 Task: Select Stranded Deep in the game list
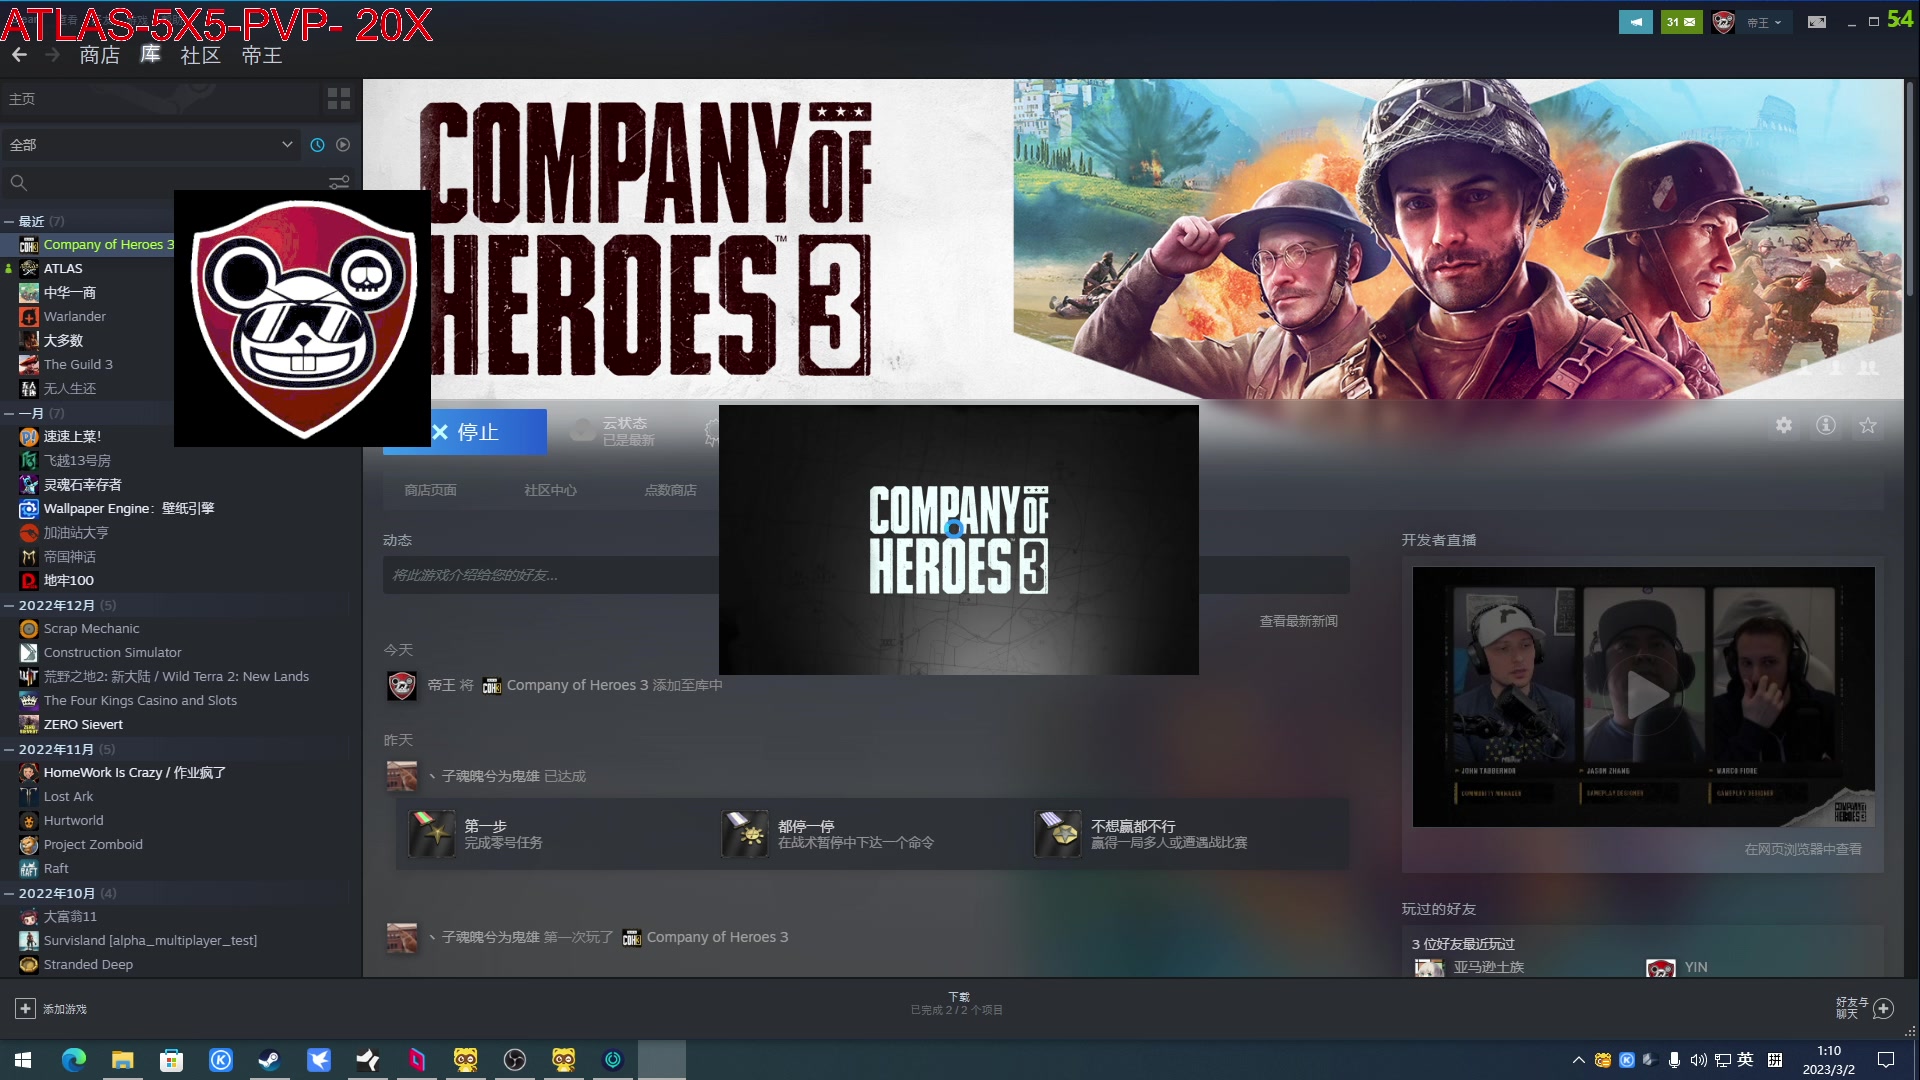[x=88, y=965]
